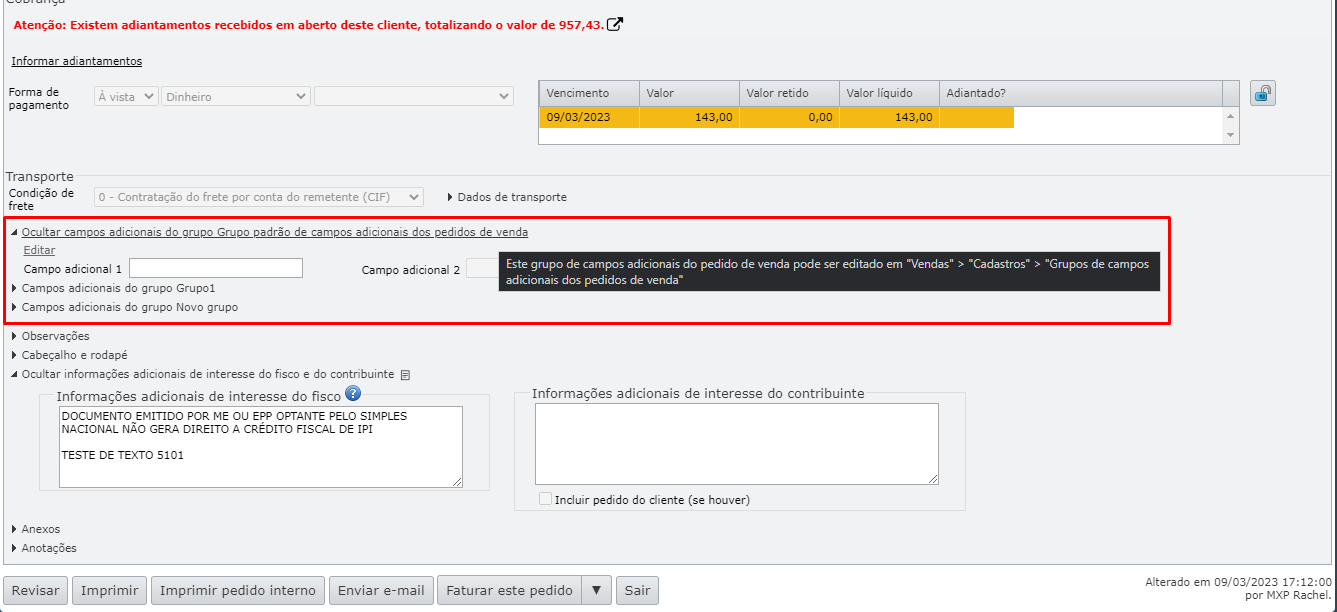This screenshot has width=1337, height=612.
Task: Click the Valor líquido column header
Action: [889, 93]
